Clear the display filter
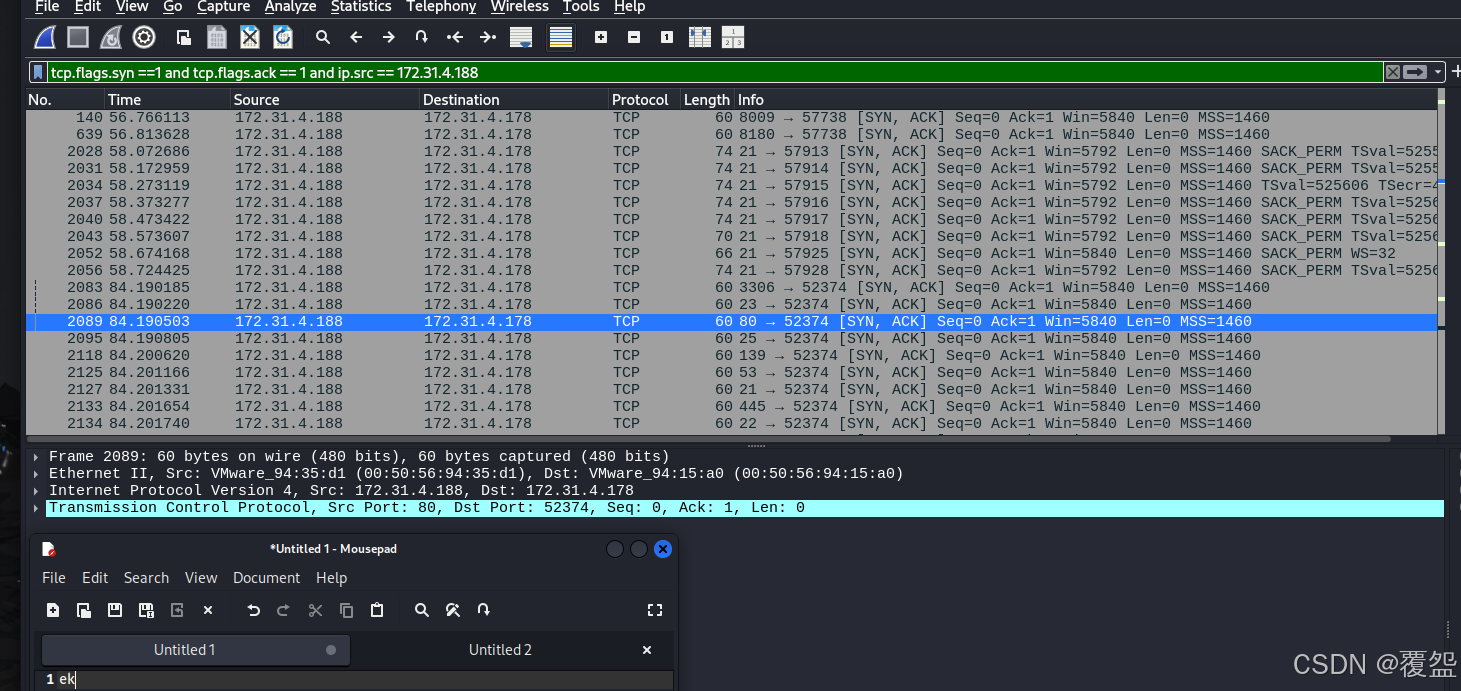Screen dimensions: 1461x691 click(1392, 72)
